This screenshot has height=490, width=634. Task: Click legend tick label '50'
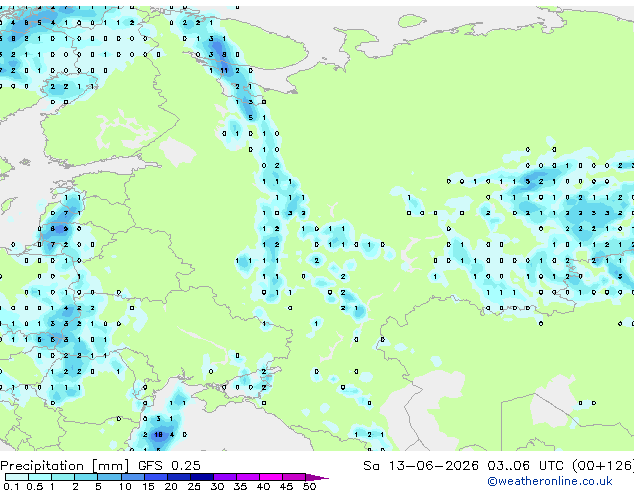pos(309,486)
